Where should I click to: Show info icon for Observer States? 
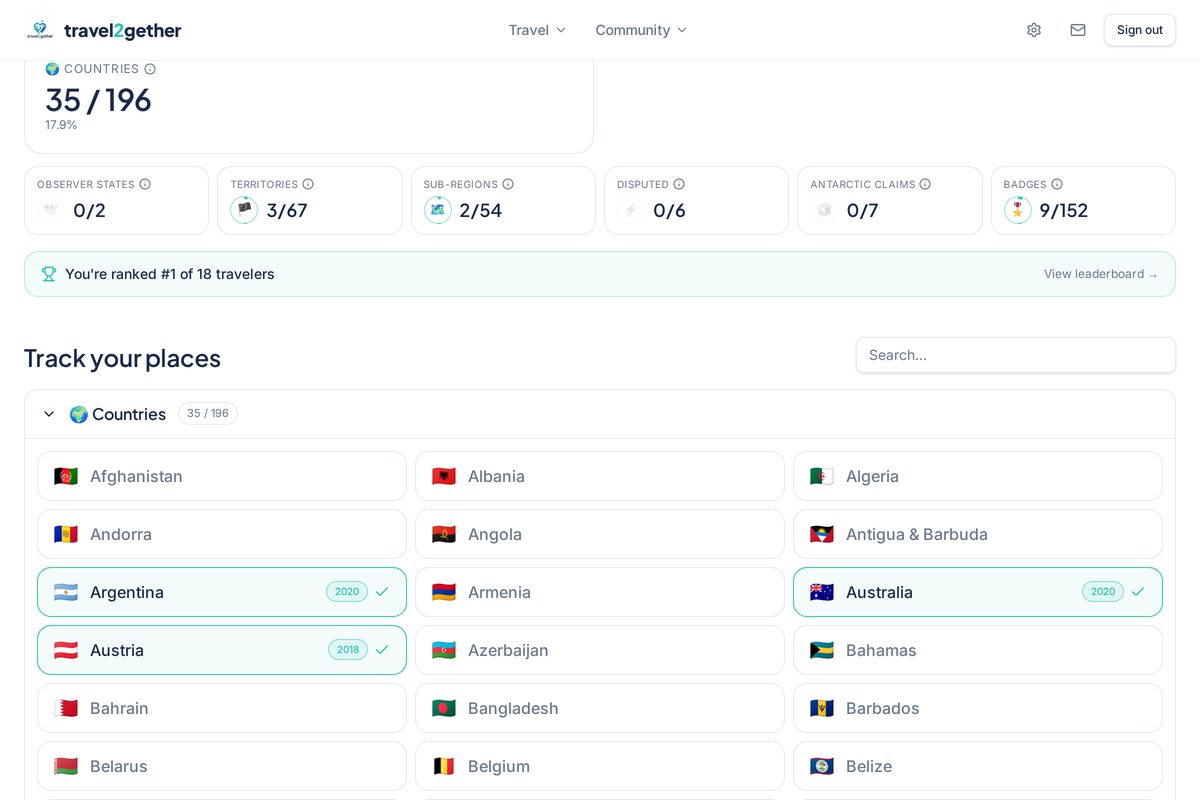coord(145,184)
